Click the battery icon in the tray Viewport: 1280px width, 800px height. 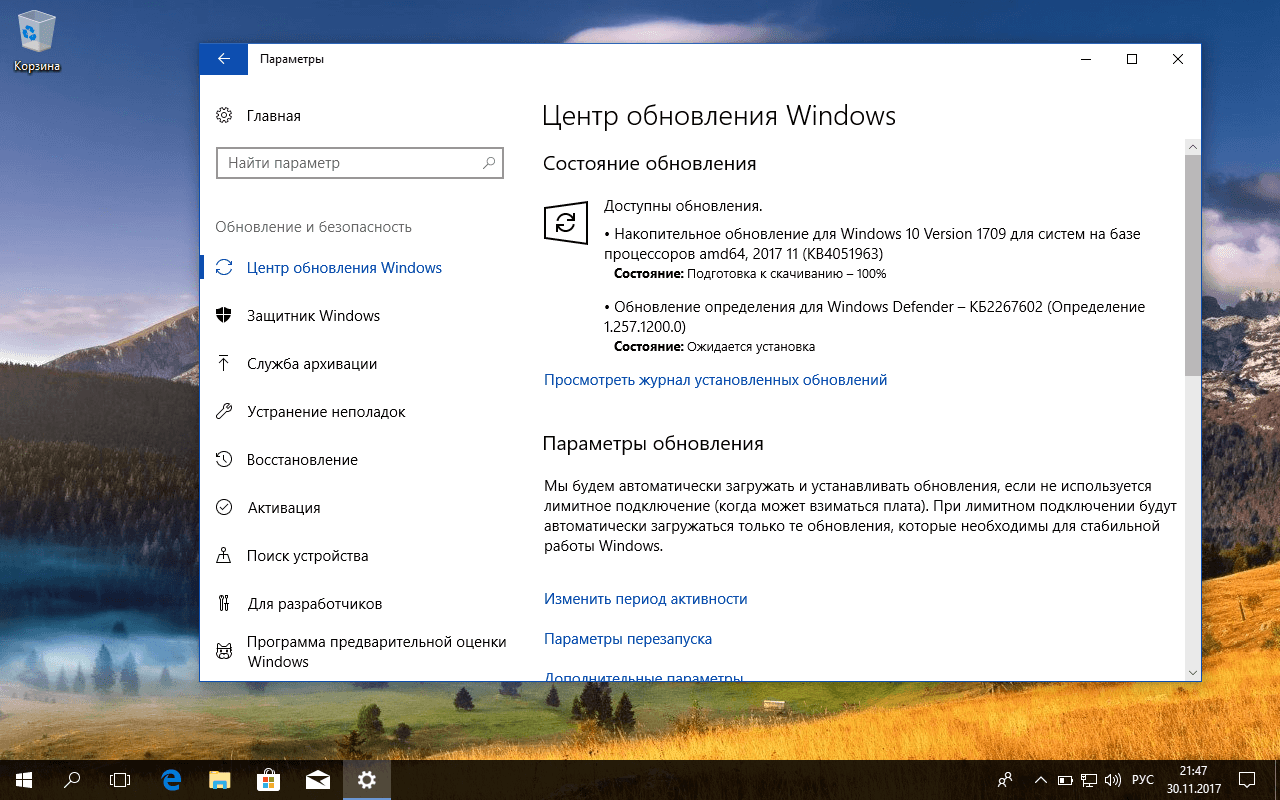1066,779
